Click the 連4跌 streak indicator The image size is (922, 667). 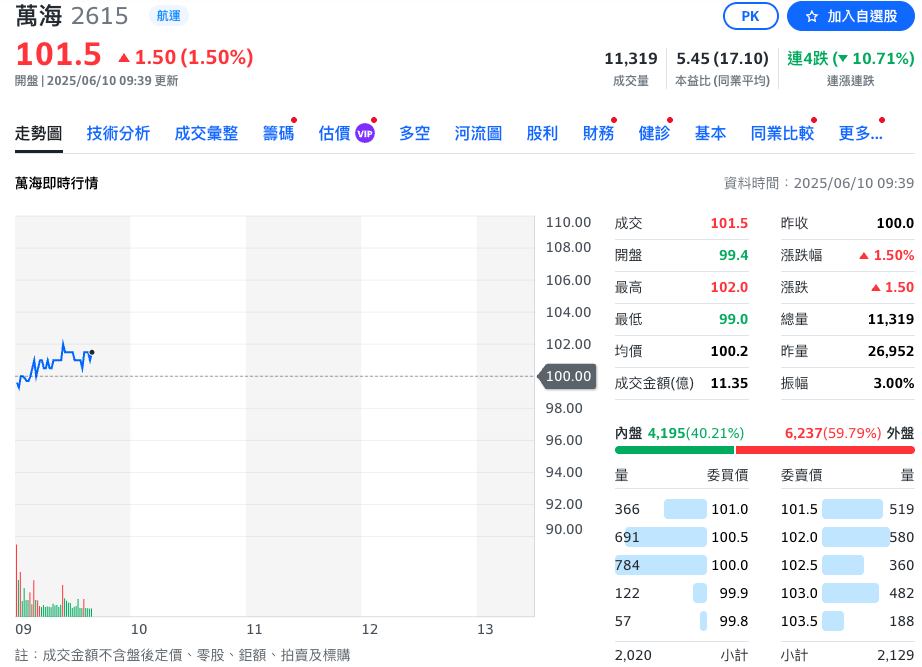(850, 58)
